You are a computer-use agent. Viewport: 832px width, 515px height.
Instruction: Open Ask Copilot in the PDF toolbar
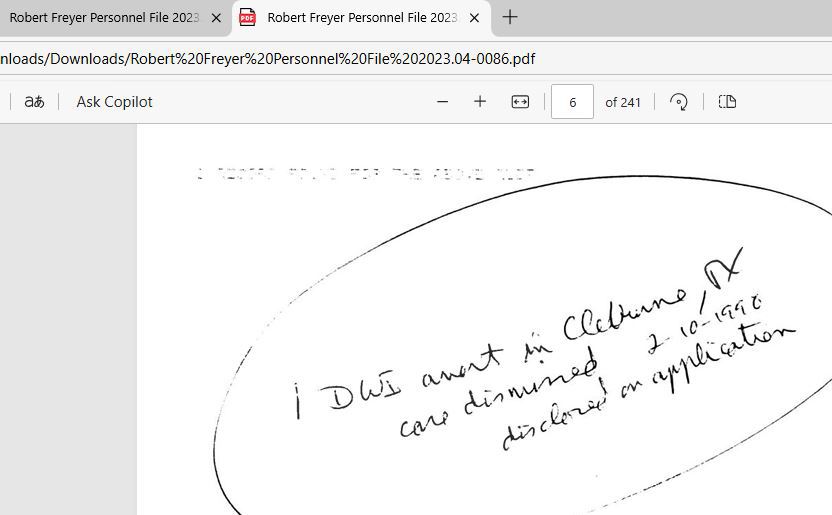tap(114, 102)
